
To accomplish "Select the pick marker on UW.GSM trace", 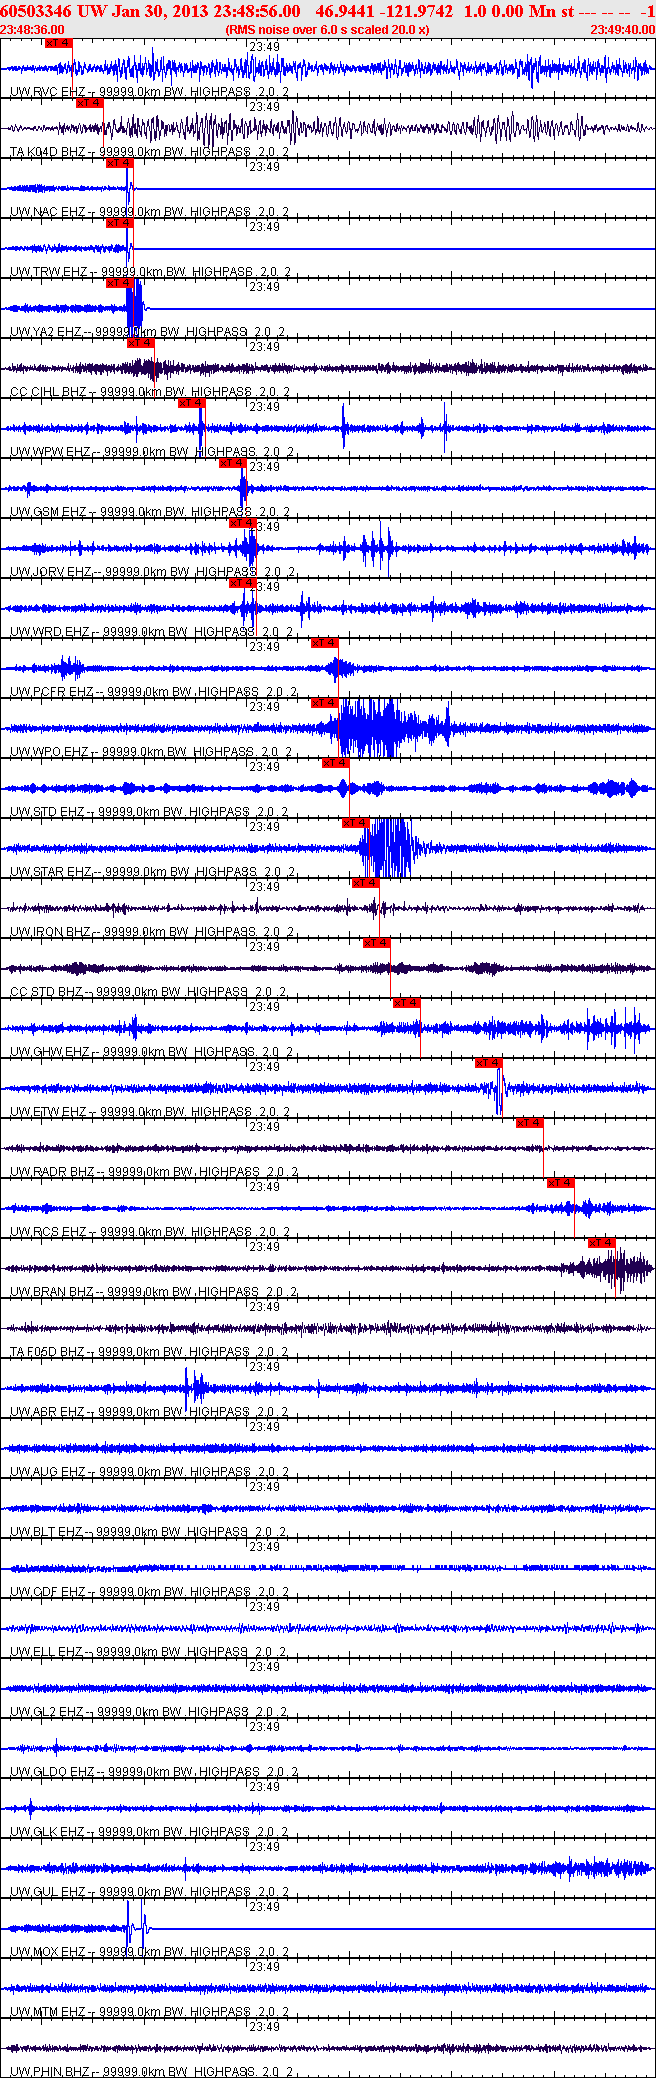I will point(232,463).
